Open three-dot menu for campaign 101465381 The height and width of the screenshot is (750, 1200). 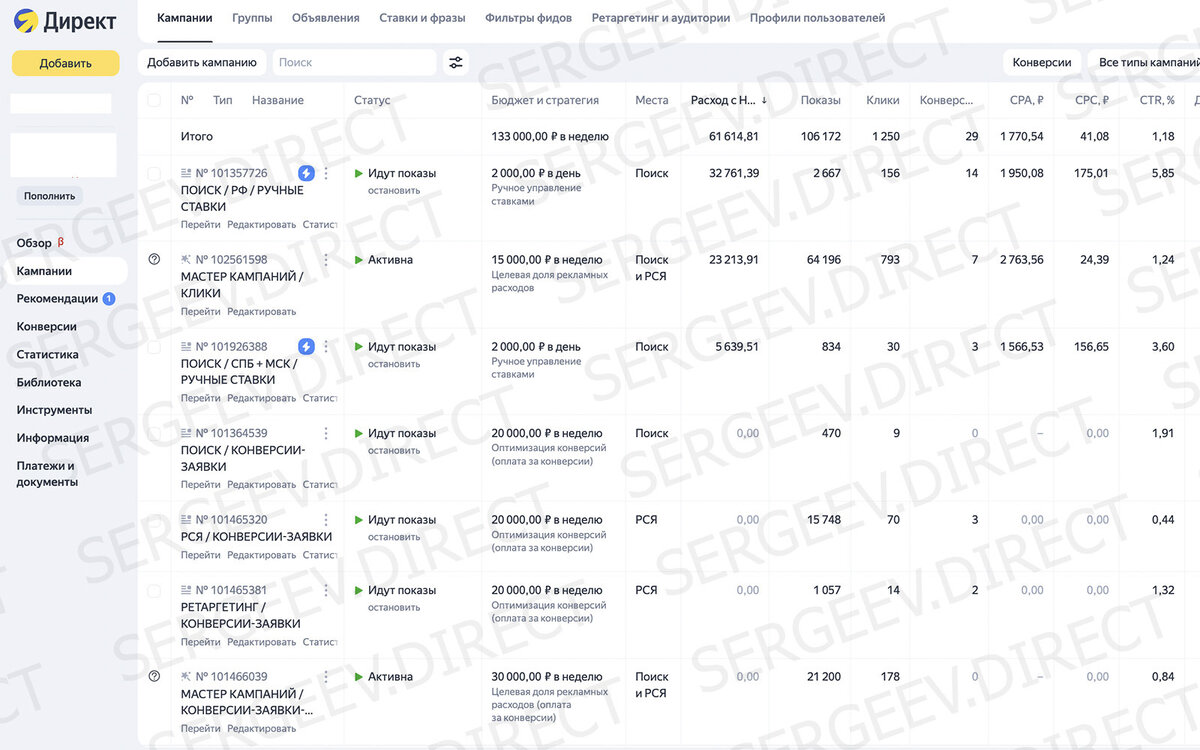326,590
